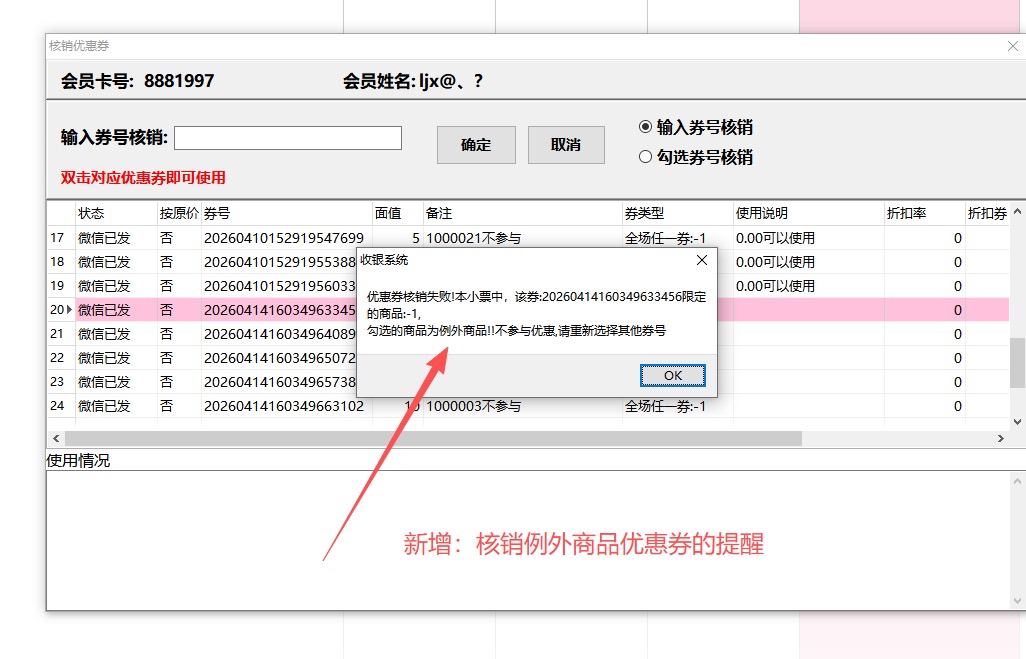Close the 收银系统 message dialog
The width and height of the screenshot is (1026, 659).
coord(702,260)
